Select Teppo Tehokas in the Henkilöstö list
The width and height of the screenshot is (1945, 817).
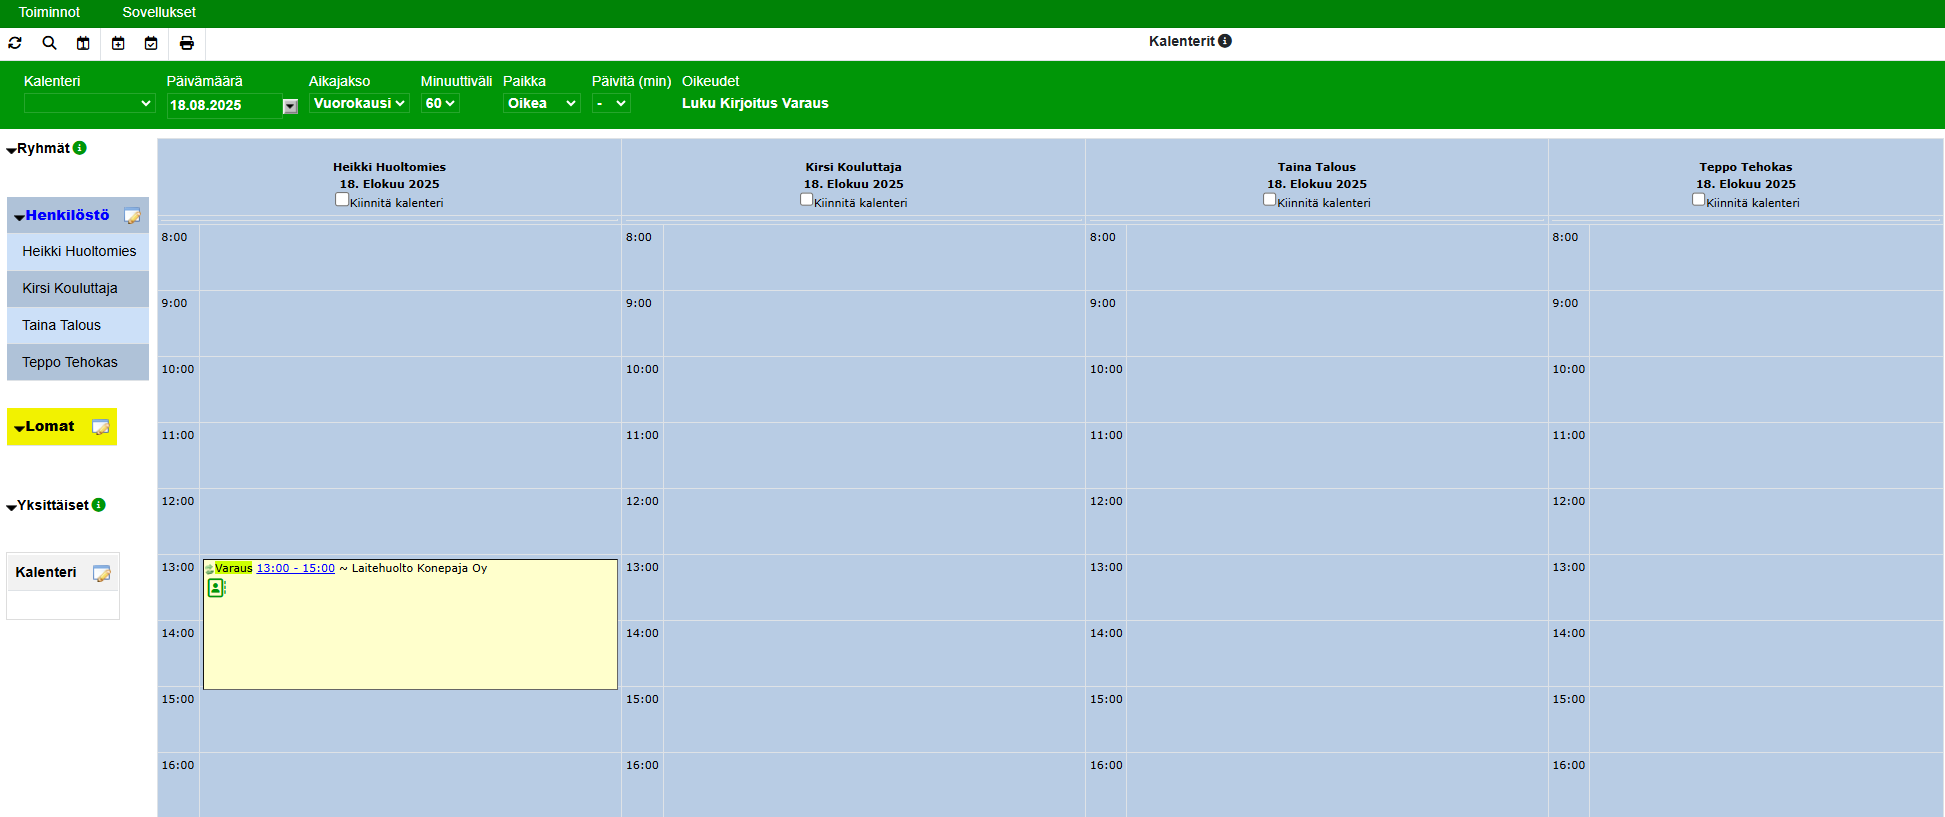(x=70, y=362)
